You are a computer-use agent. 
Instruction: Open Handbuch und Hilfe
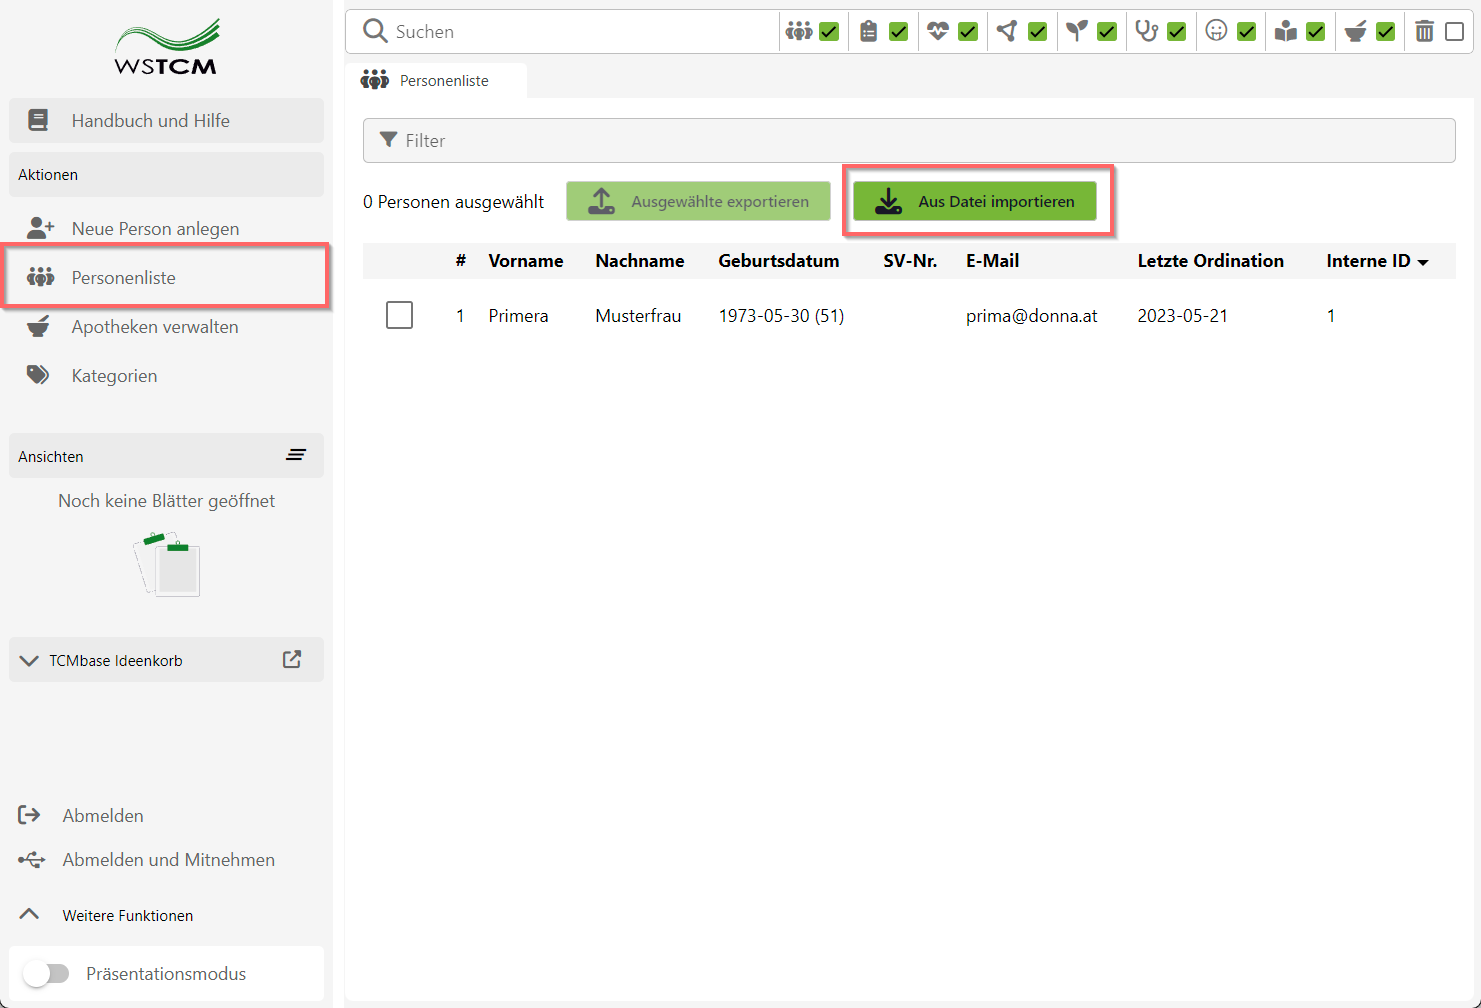(150, 121)
